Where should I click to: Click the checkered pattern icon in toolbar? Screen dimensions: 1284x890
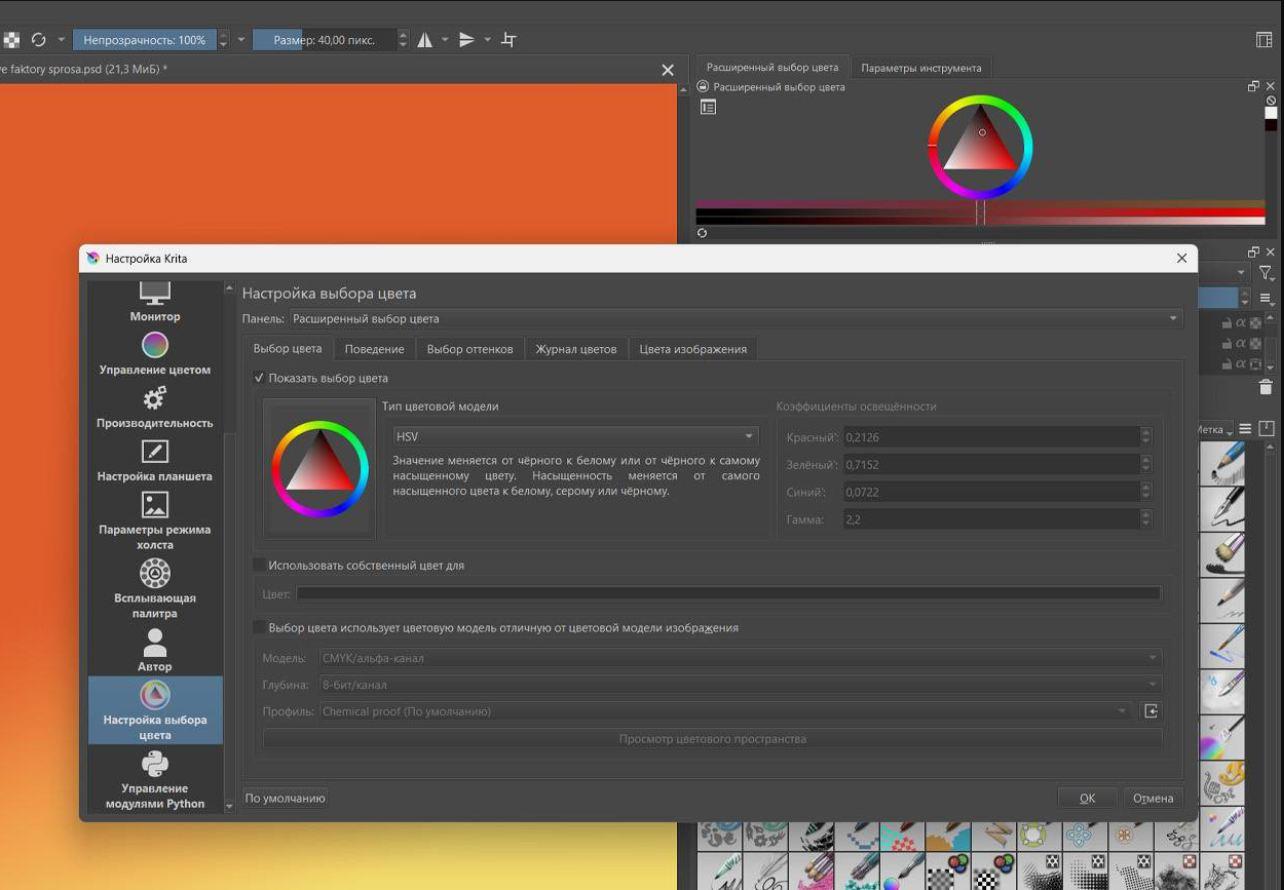(x=12, y=40)
